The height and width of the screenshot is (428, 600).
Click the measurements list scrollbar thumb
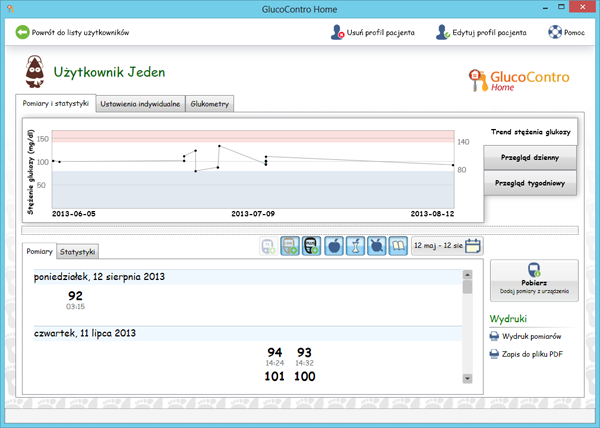coord(467,287)
